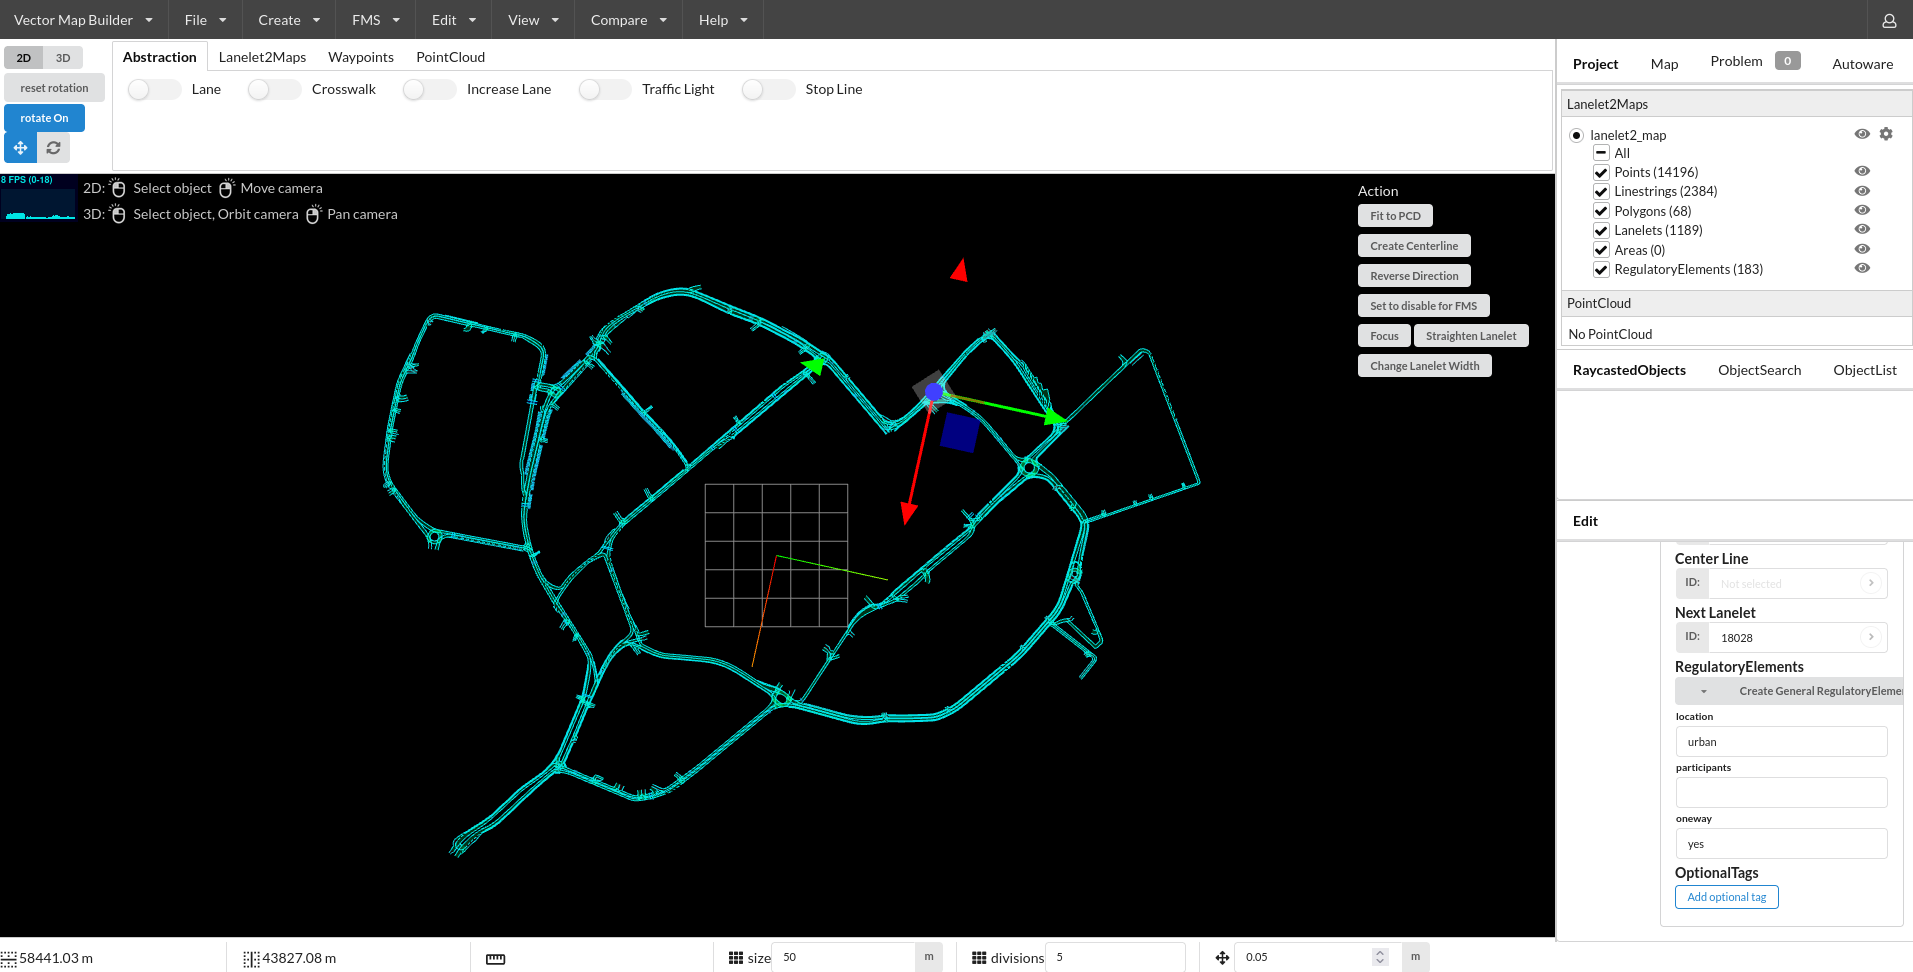The width and height of the screenshot is (1913, 972).
Task: Enable the Traffic Light switch
Action: [604, 90]
